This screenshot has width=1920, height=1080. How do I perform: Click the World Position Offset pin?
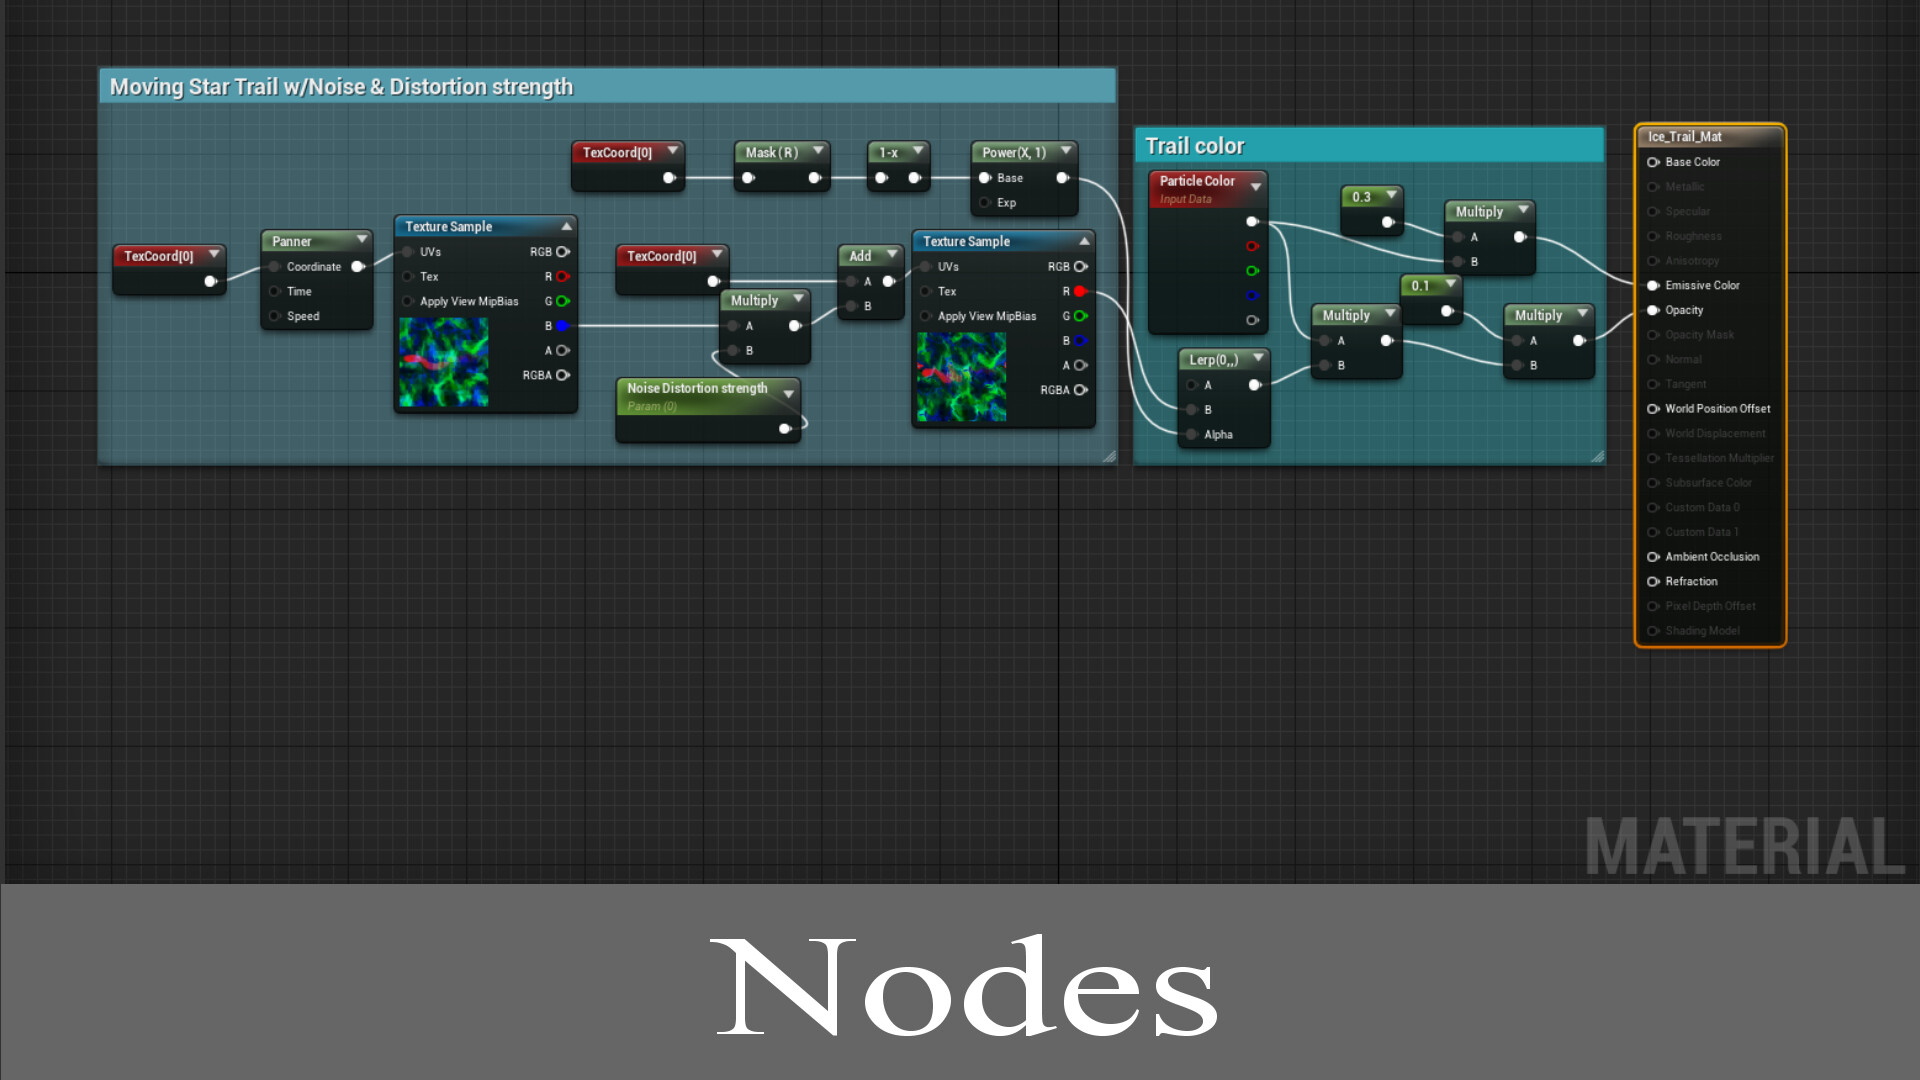(x=1653, y=409)
